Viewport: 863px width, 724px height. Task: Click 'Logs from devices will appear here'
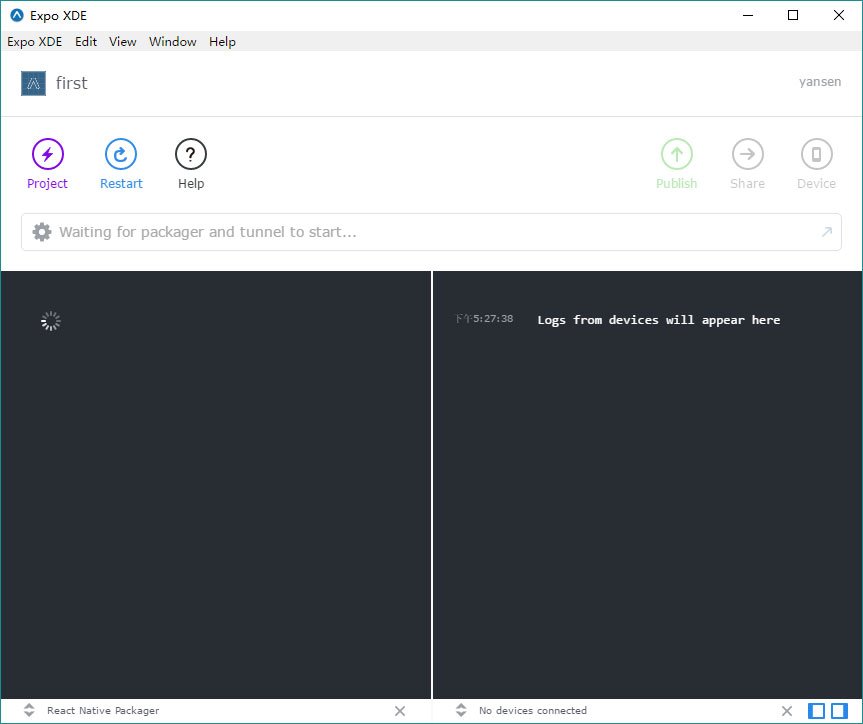(659, 320)
